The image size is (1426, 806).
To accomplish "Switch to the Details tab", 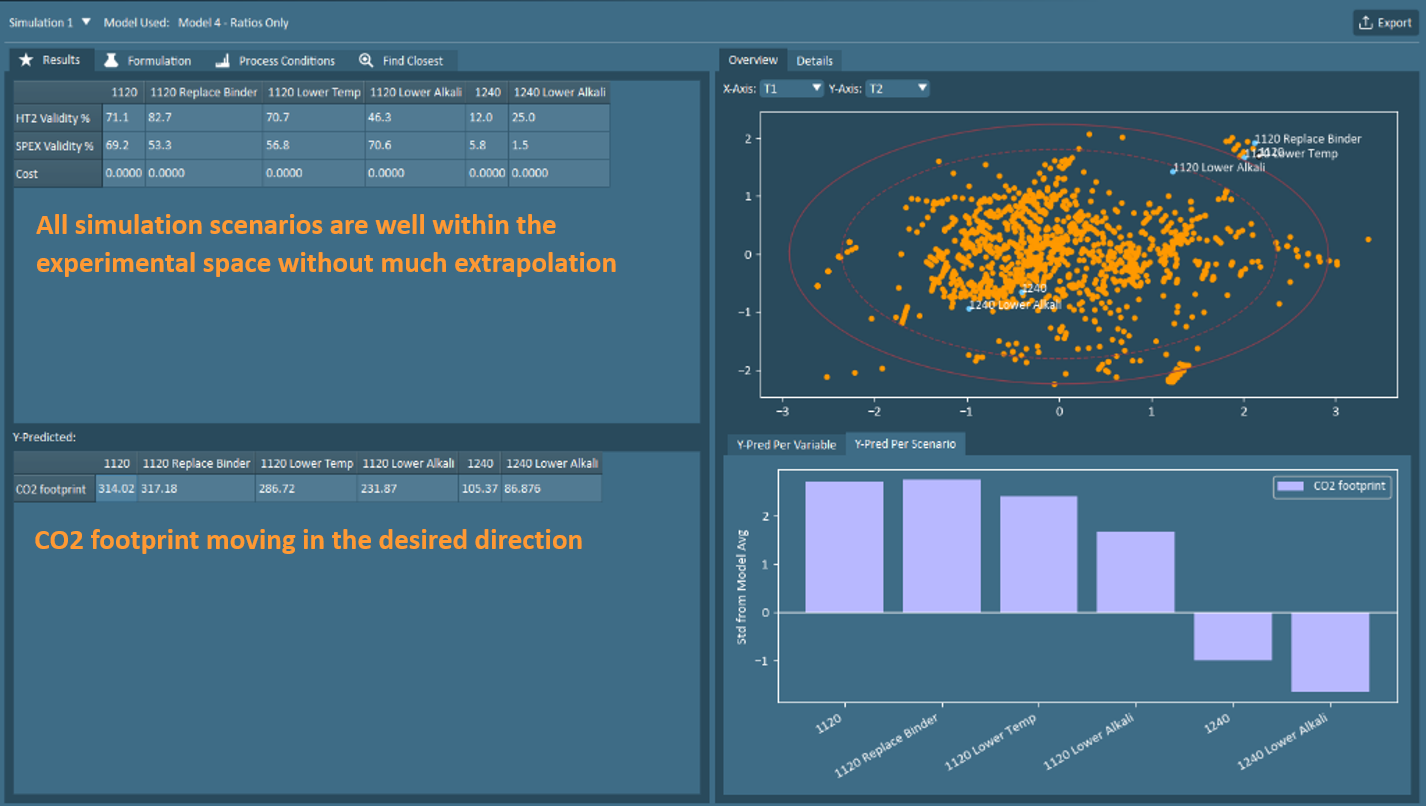I will coord(814,61).
